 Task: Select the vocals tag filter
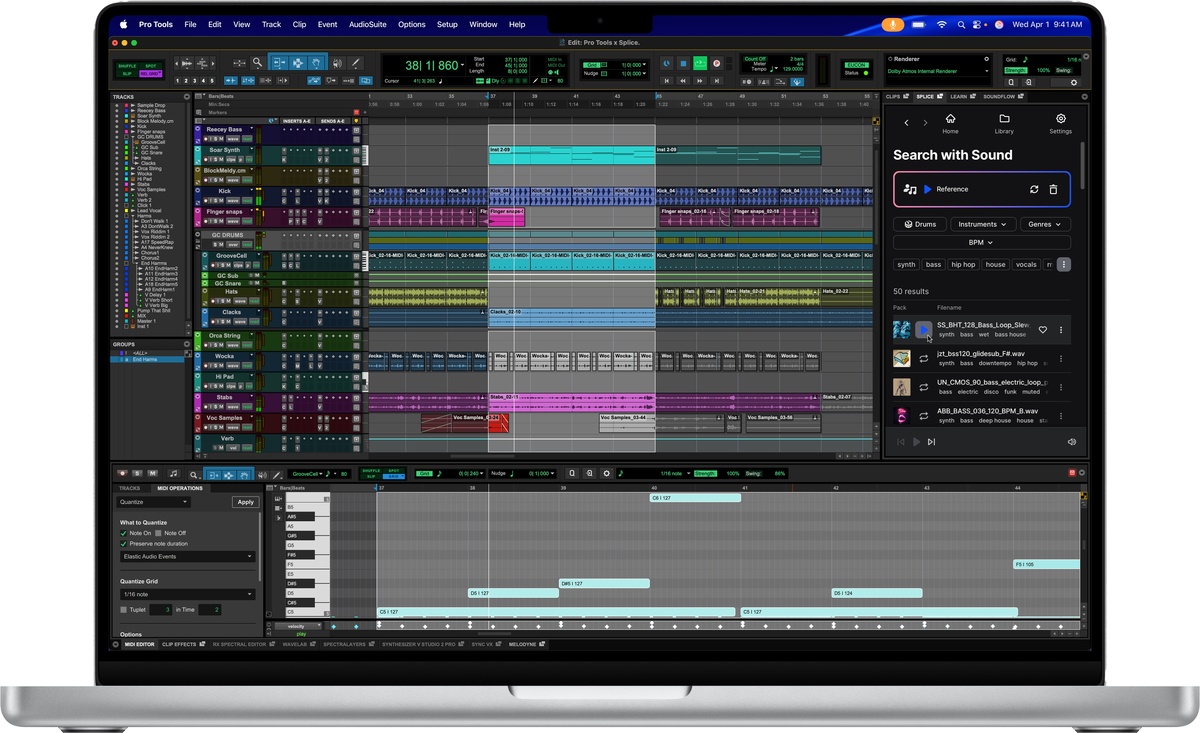[1026, 264]
